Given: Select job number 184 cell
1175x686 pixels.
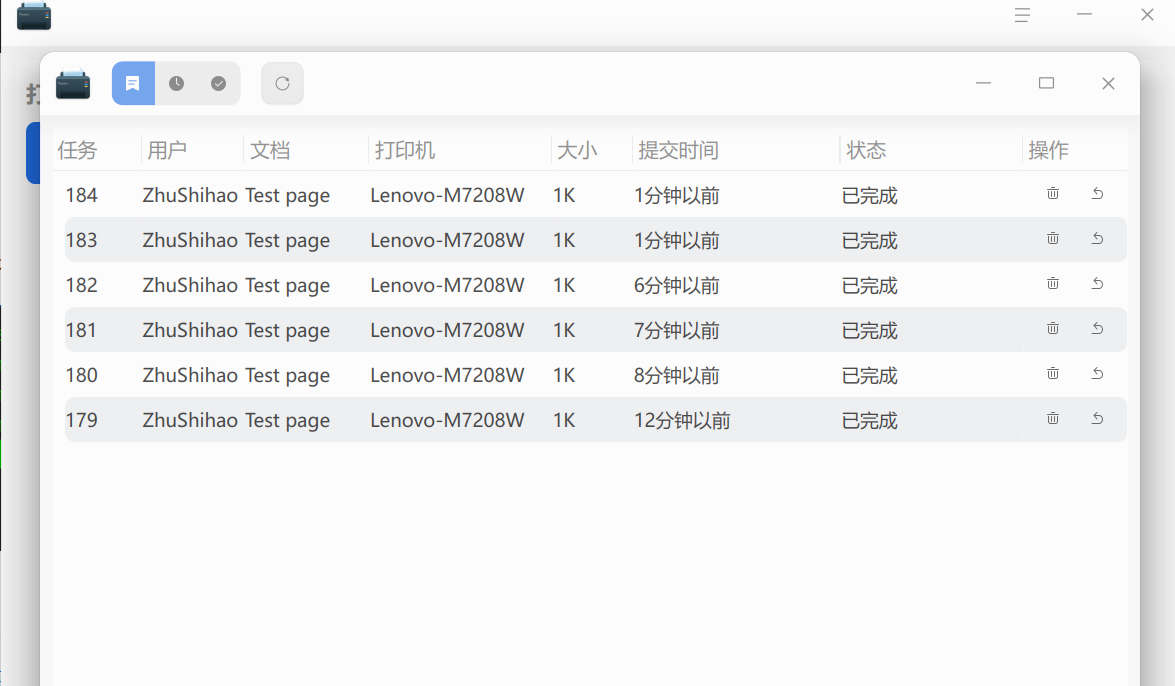Looking at the screenshot, I should click(x=82, y=196).
